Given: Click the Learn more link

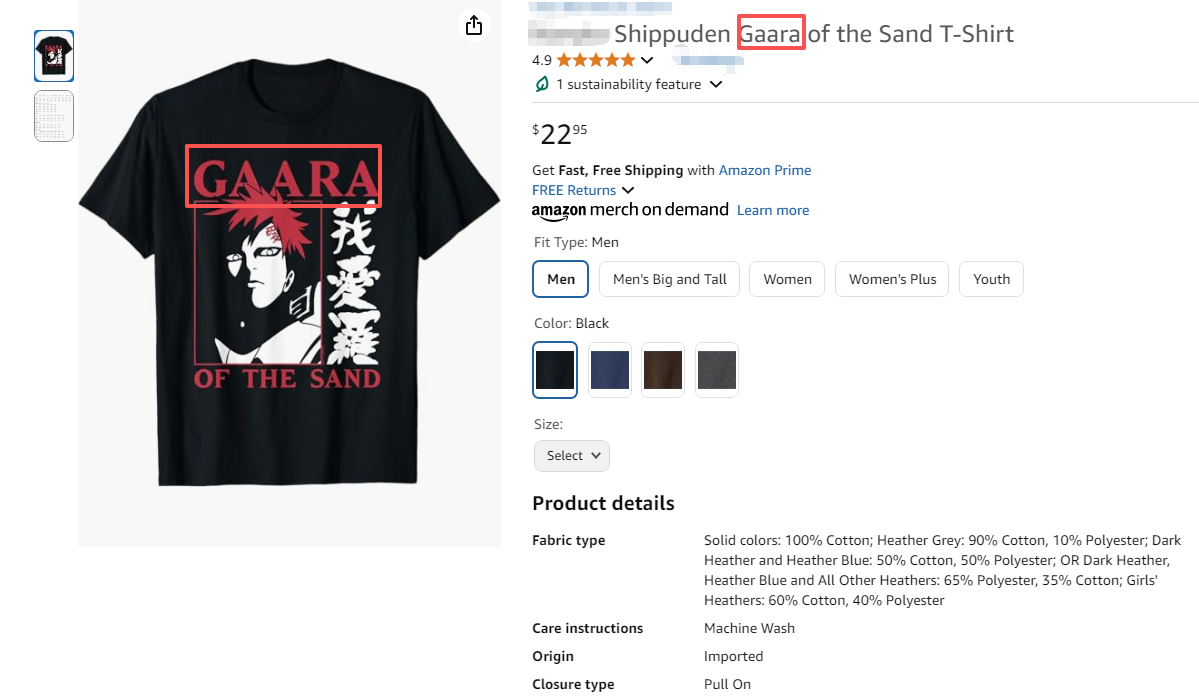Looking at the screenshot, I should (x=773, y=210).
